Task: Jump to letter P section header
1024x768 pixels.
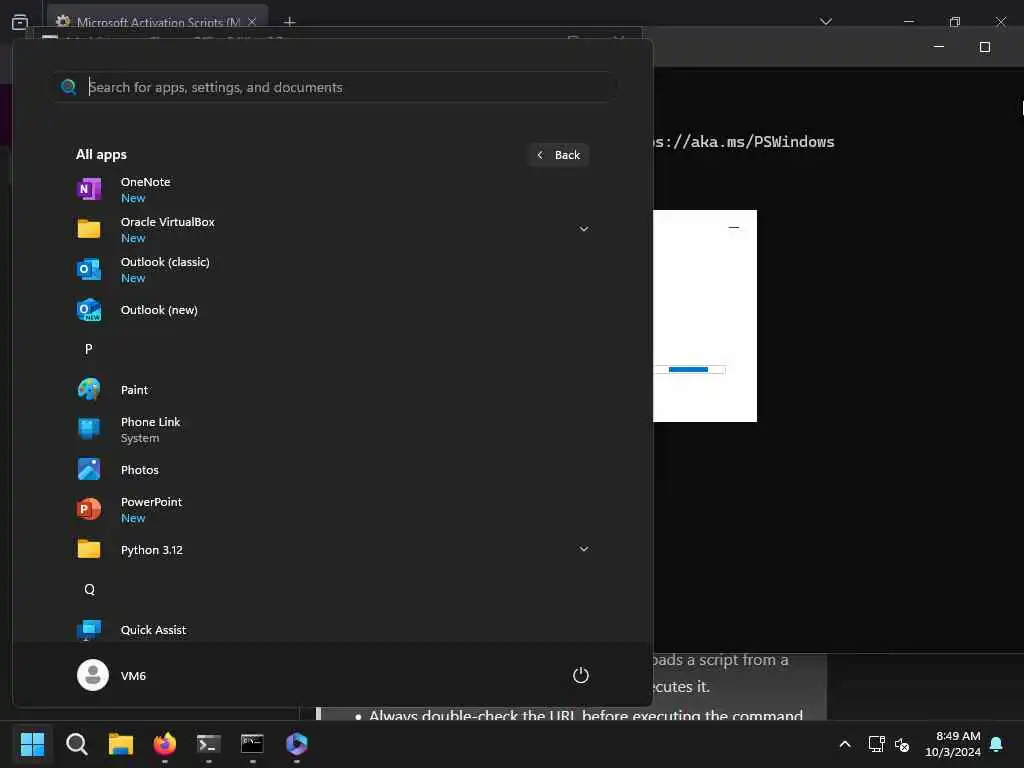Action: tap(89, 349)
